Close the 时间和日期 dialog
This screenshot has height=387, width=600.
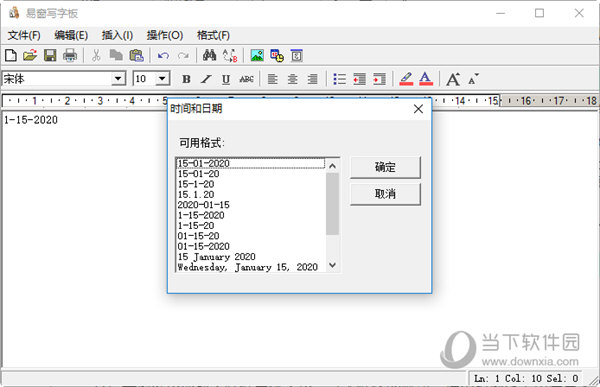418,109
